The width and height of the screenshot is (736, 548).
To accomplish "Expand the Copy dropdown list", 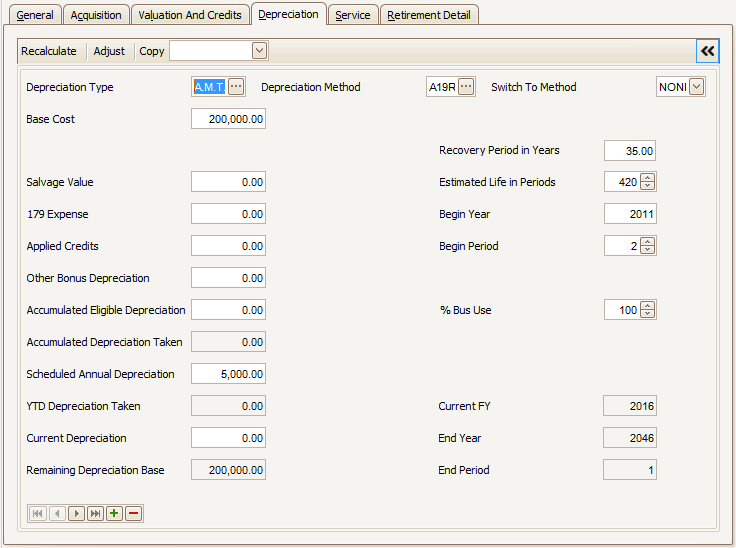I will (x=259, y=50).
